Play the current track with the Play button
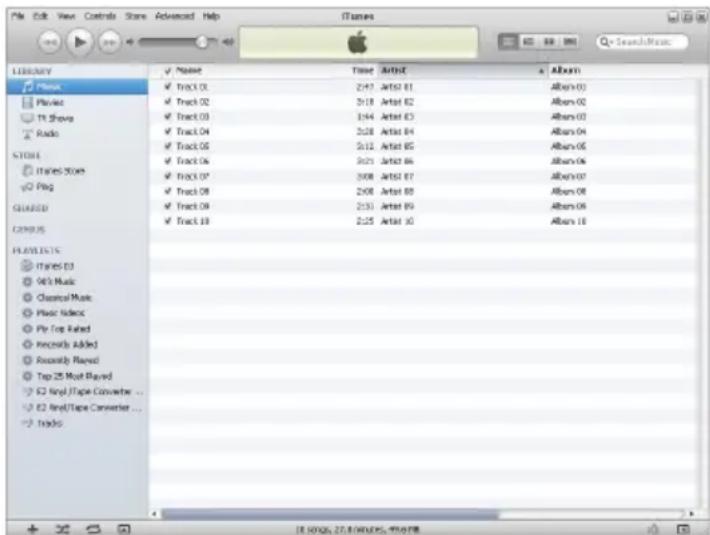 [x=80, y=42]
